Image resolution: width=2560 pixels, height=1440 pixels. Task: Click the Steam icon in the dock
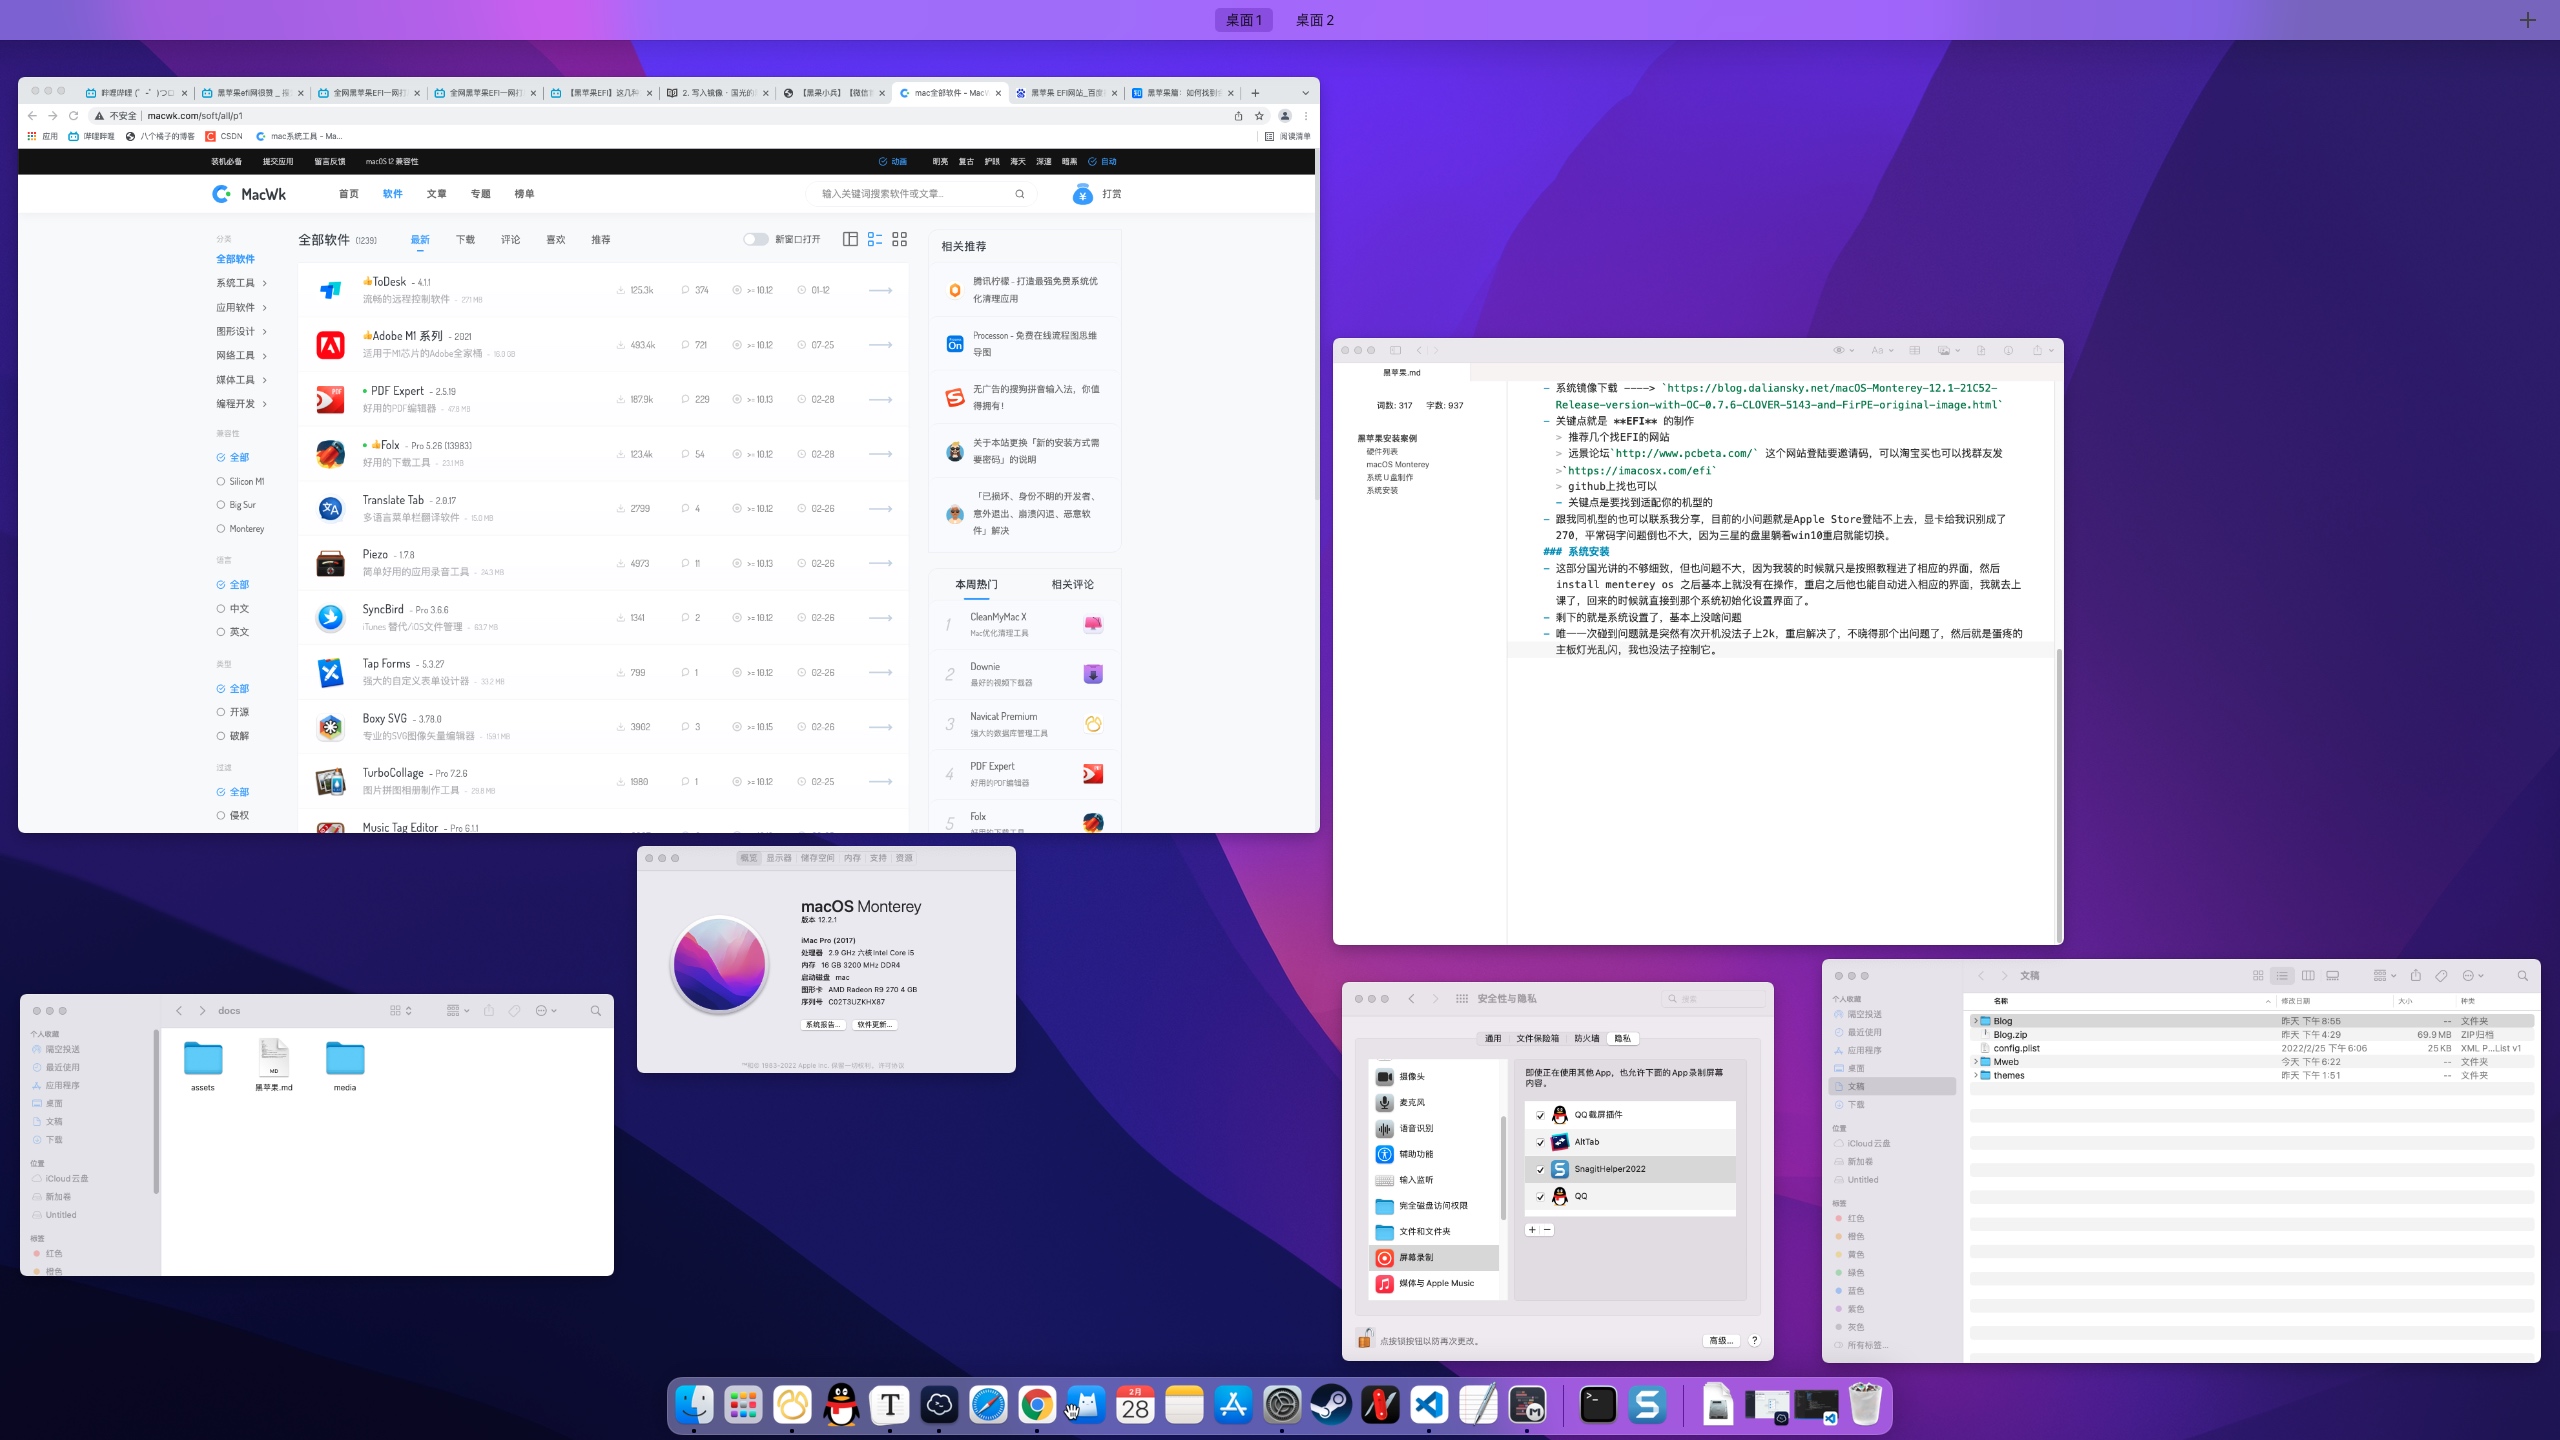pos(1331,1405)
